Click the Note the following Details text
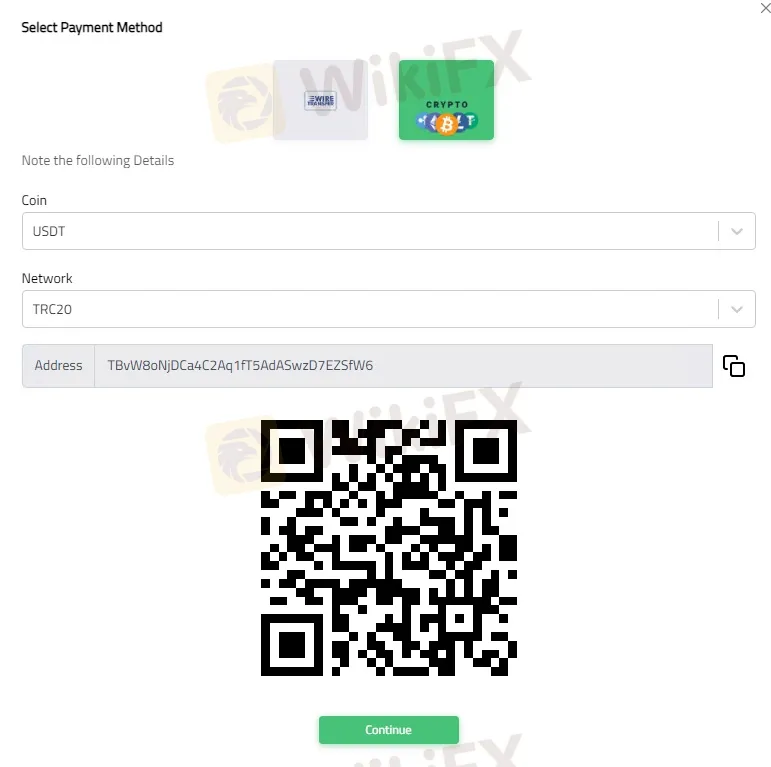 98,161
